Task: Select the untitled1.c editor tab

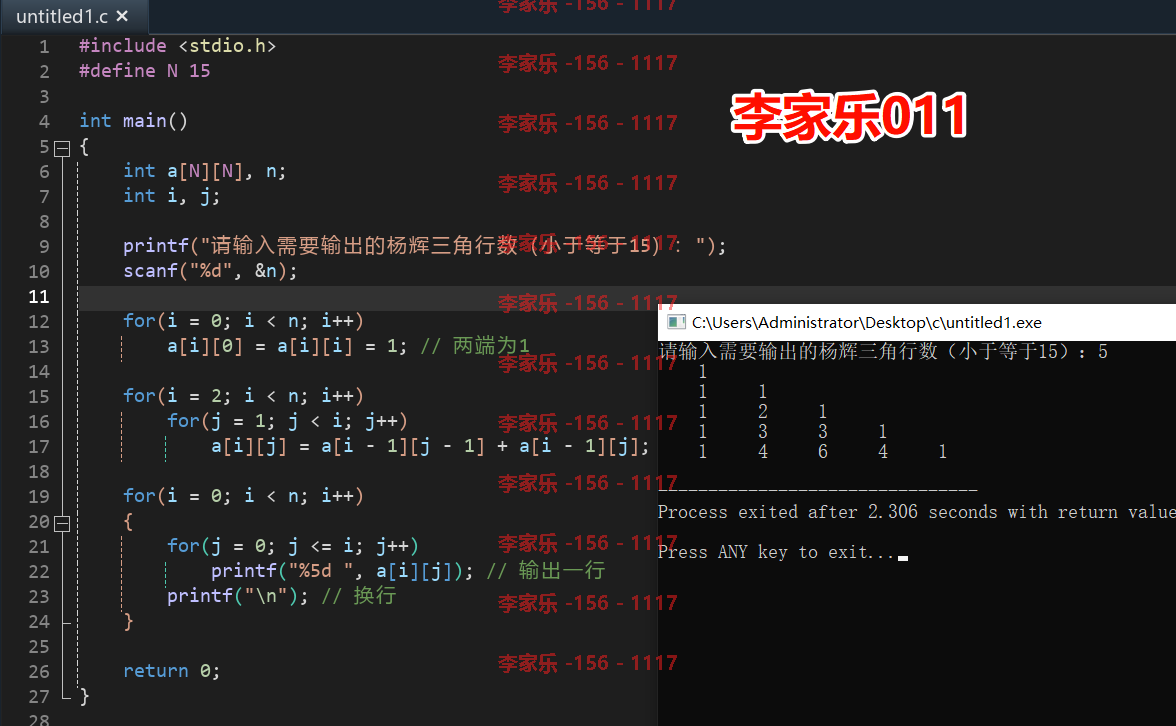Action: click(73, 16)
